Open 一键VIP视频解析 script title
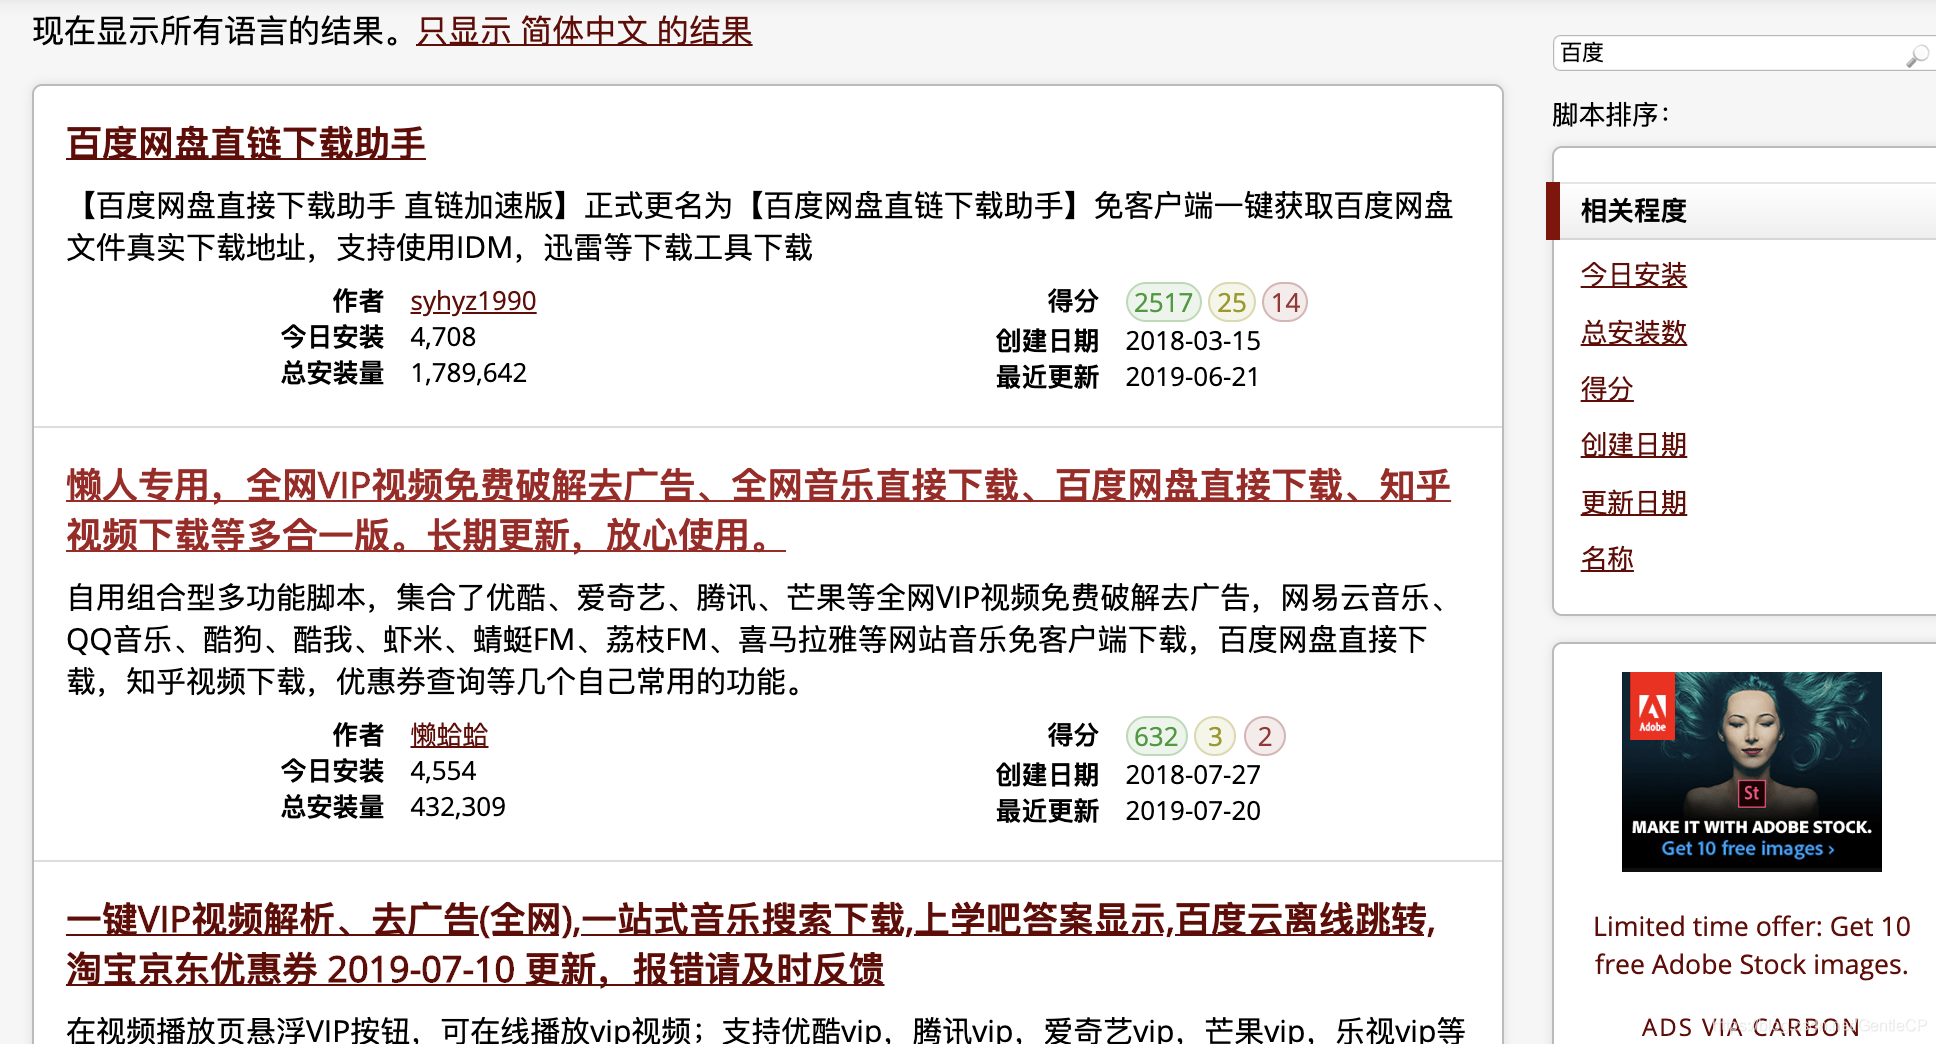Viewport: 1936px width, 1044px height. (751, 944)
